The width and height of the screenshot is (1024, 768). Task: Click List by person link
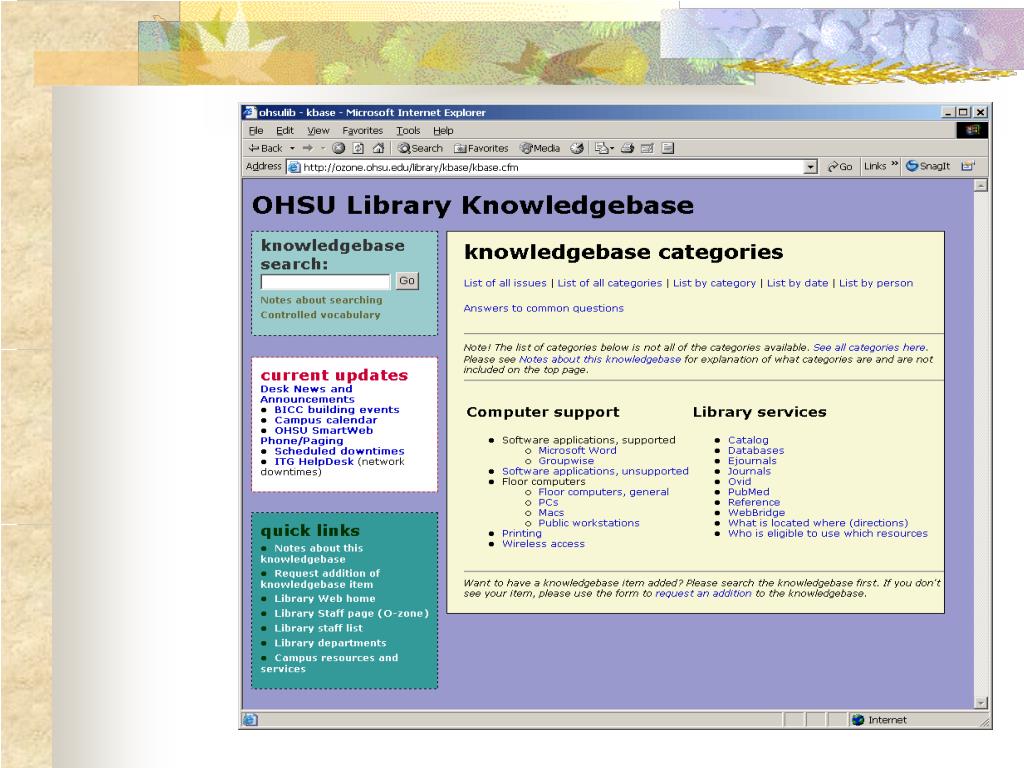pyautogui.click(x=876, y=283)
